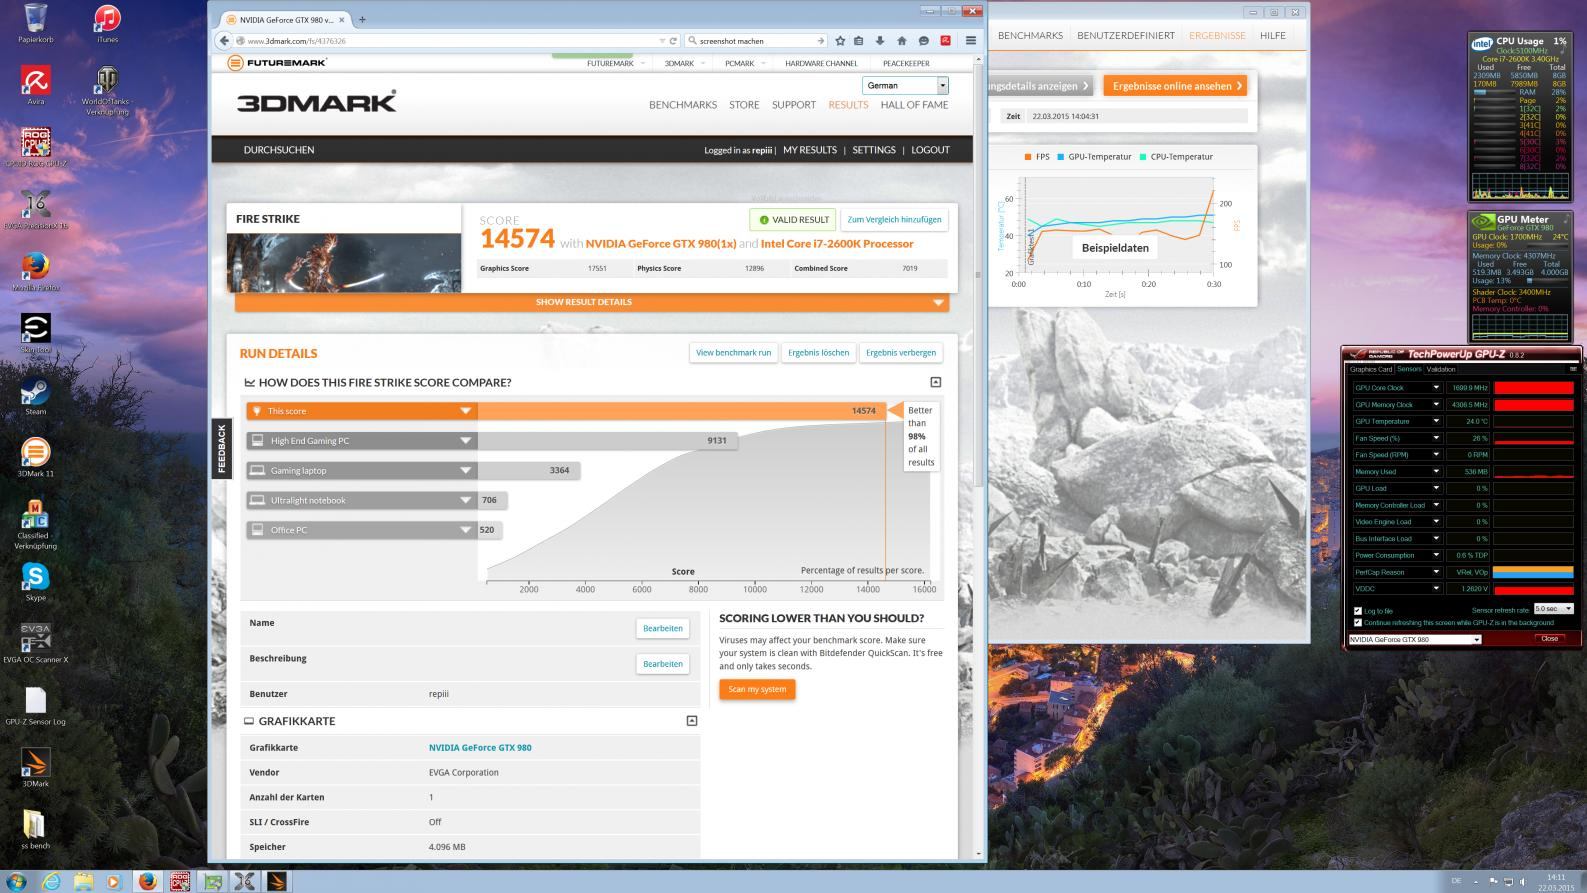The height and width of the screenshot is (893, 1587).
Task: Open the German language dropdown
Action: click(905, 86)
